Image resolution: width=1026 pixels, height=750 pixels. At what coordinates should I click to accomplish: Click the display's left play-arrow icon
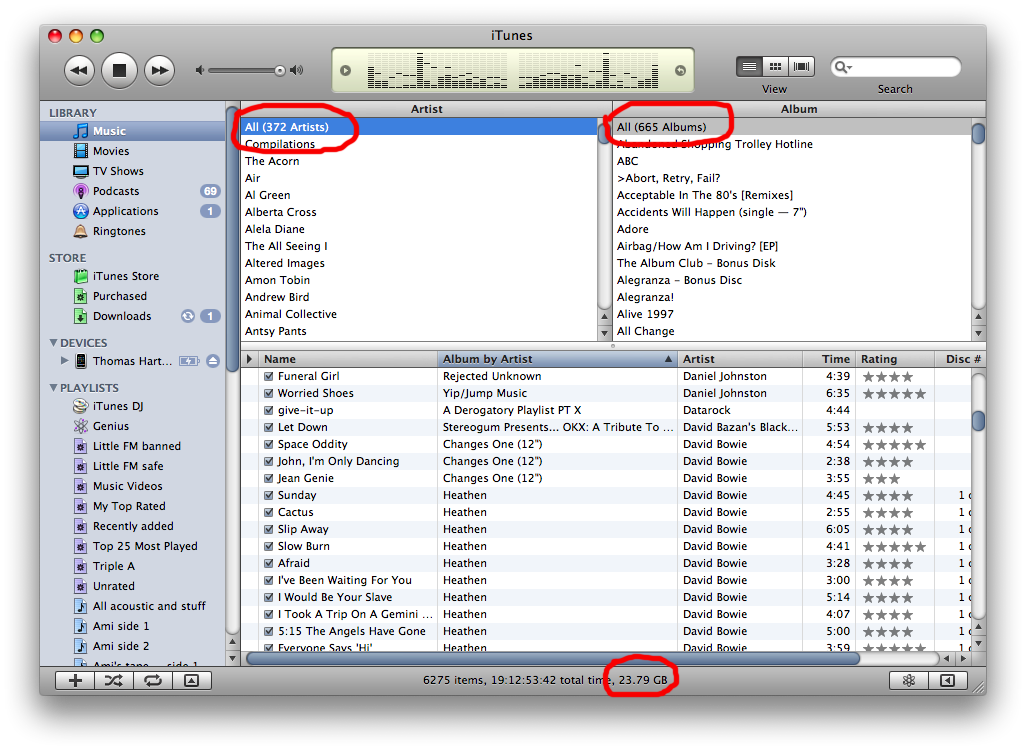345,71
